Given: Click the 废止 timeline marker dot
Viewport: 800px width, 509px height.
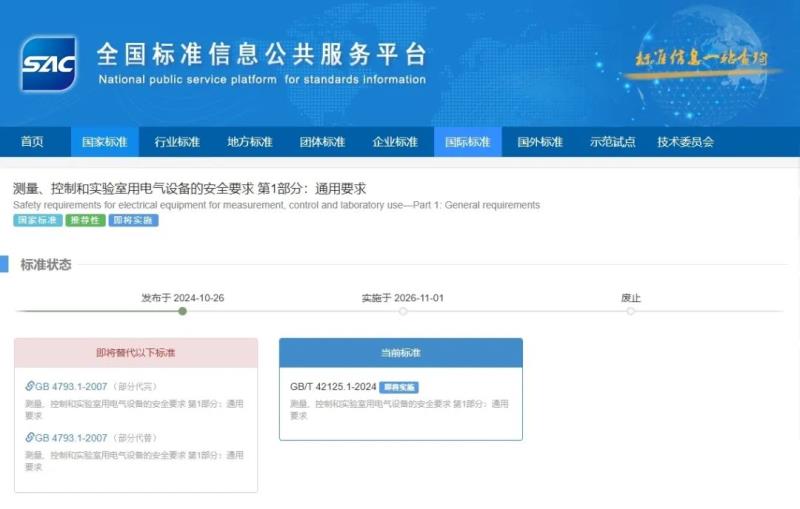Looking at the screenshot, I should point(630,311).
